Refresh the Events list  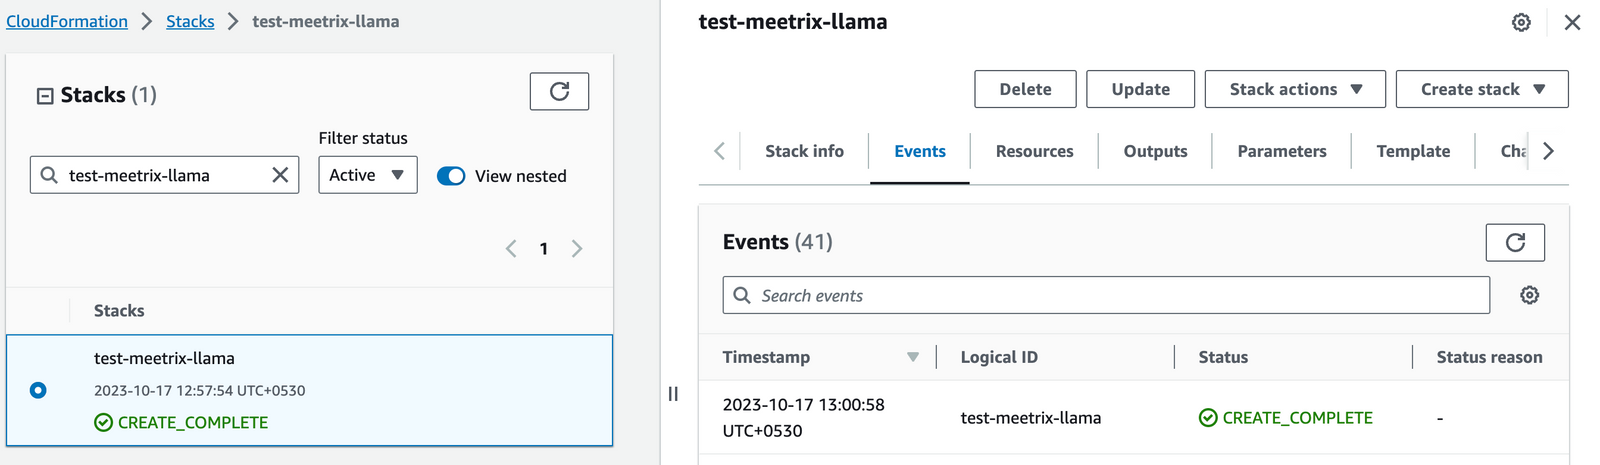(x=1515, y=242)
